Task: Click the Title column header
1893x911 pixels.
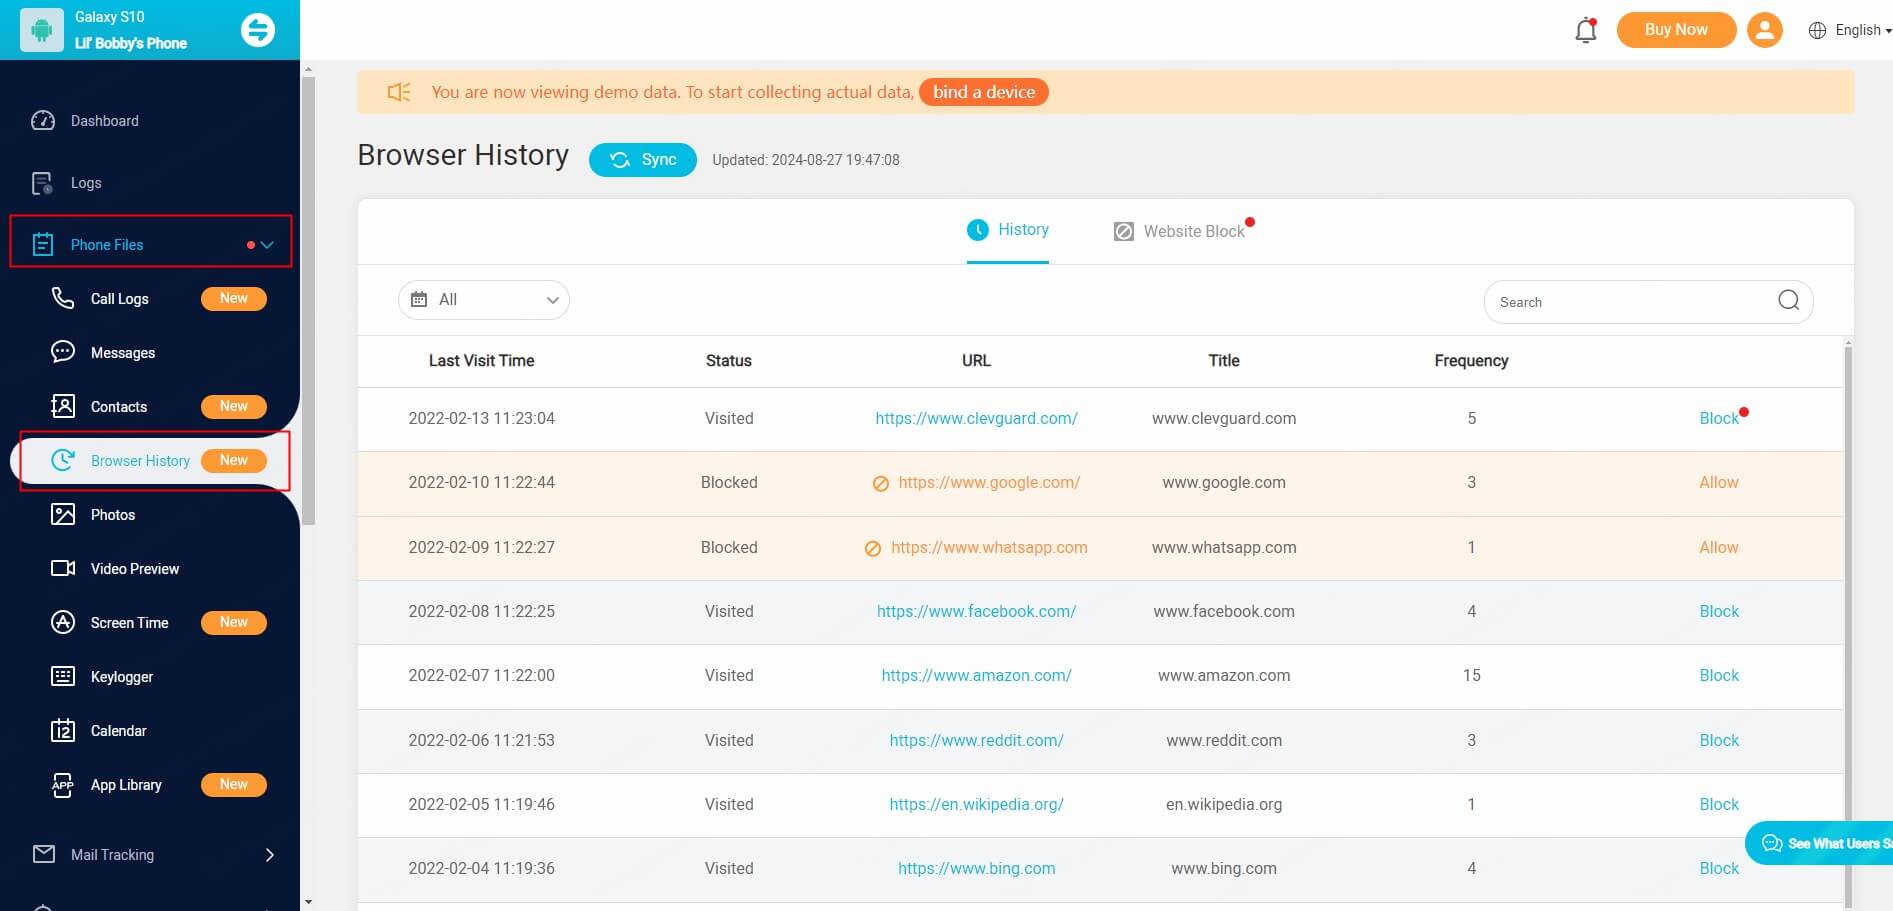Action: (1224, 361)
